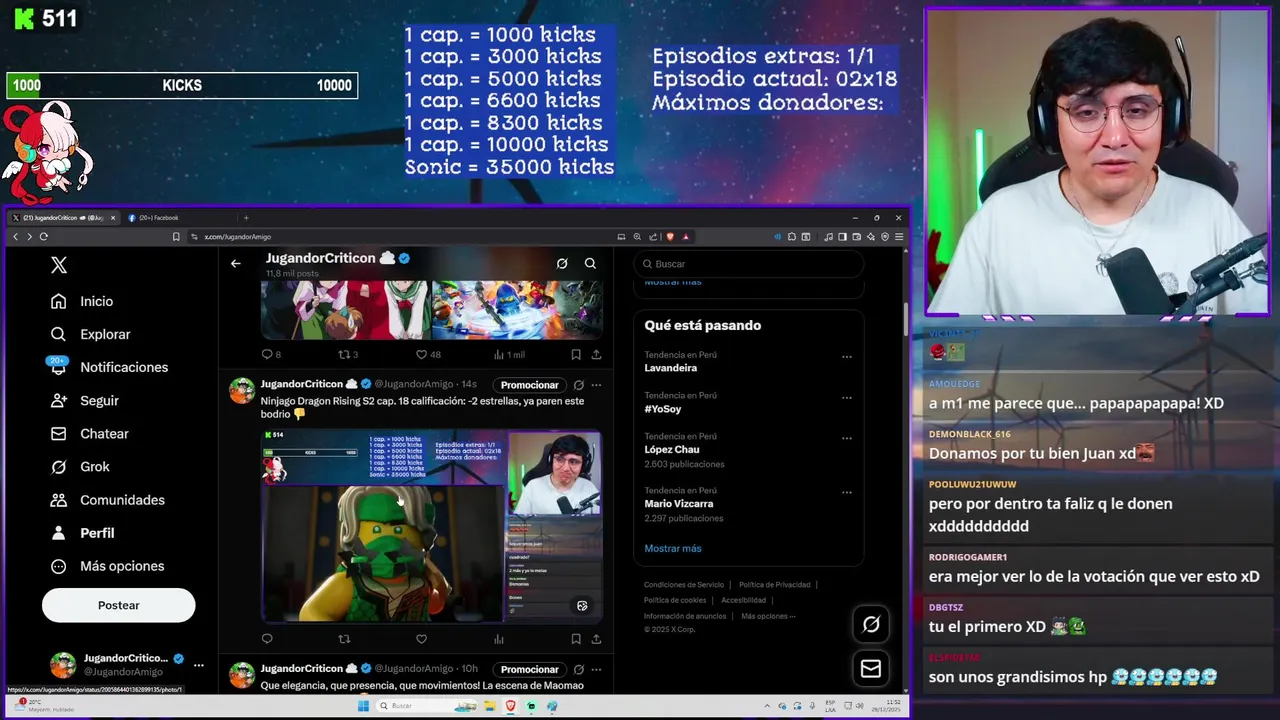The width and height of the screenshot is (1280, 720).
Task: Click the Grok icon in the profile header
Action: pos(562,263)
